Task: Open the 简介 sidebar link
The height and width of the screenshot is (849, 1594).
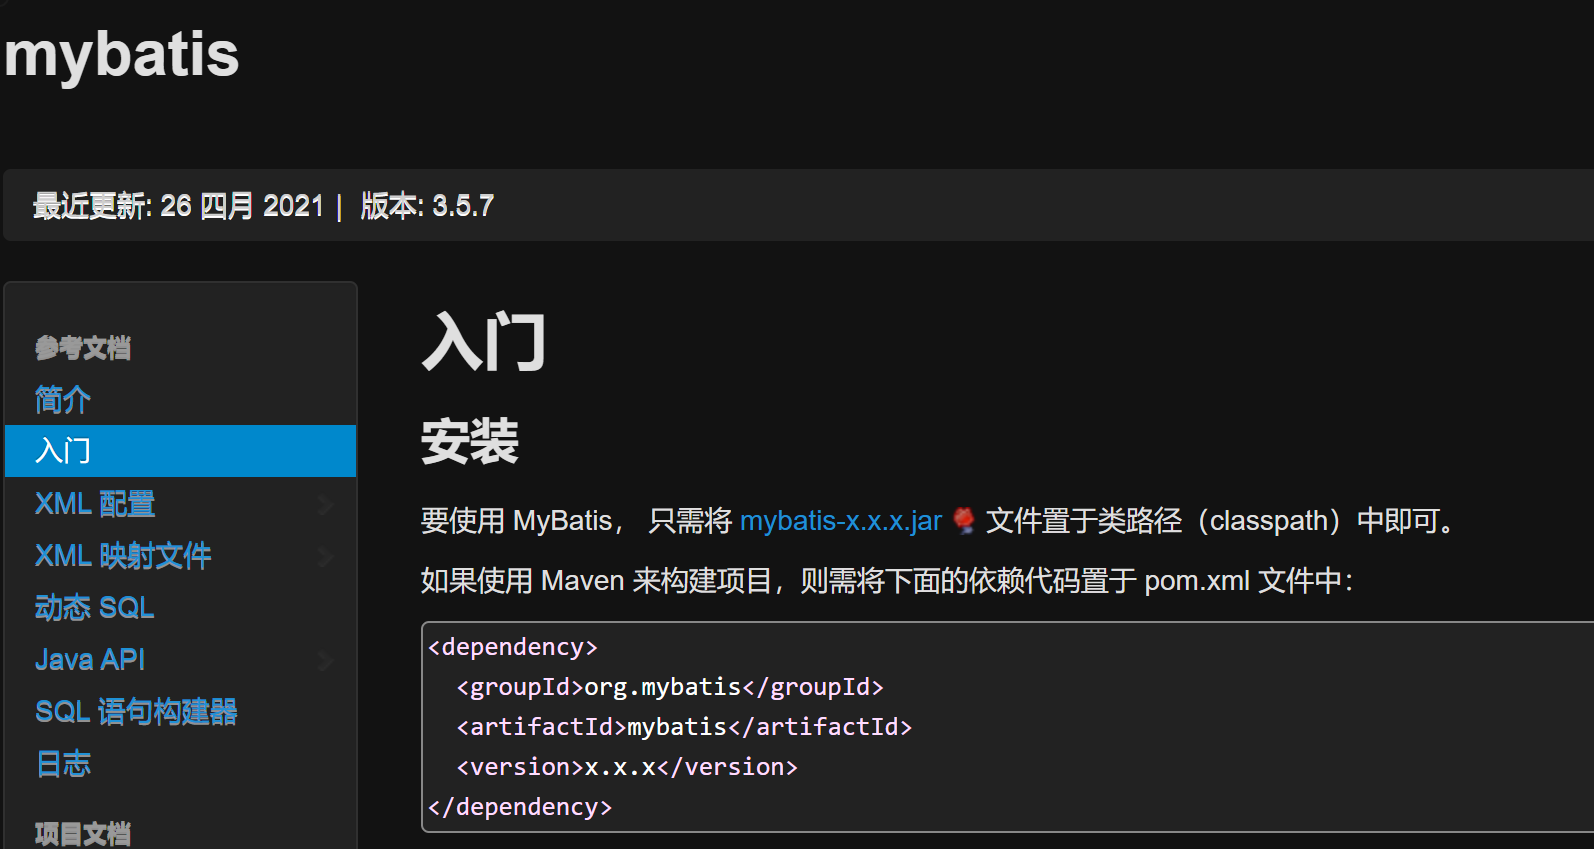Action: [63, 400]
